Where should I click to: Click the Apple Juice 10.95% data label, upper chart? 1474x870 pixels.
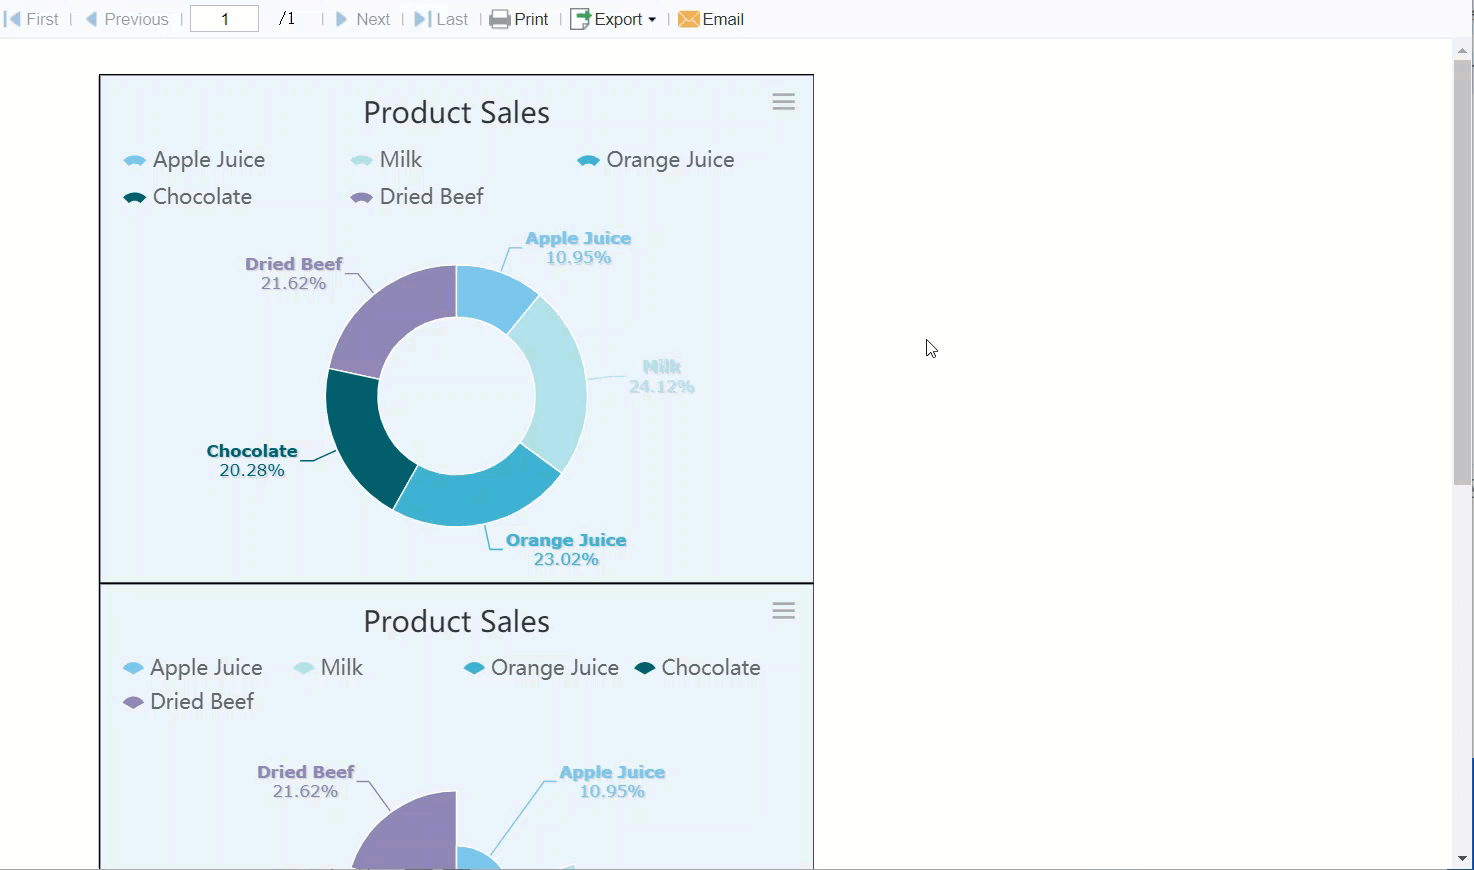click(x=578, y=248)
